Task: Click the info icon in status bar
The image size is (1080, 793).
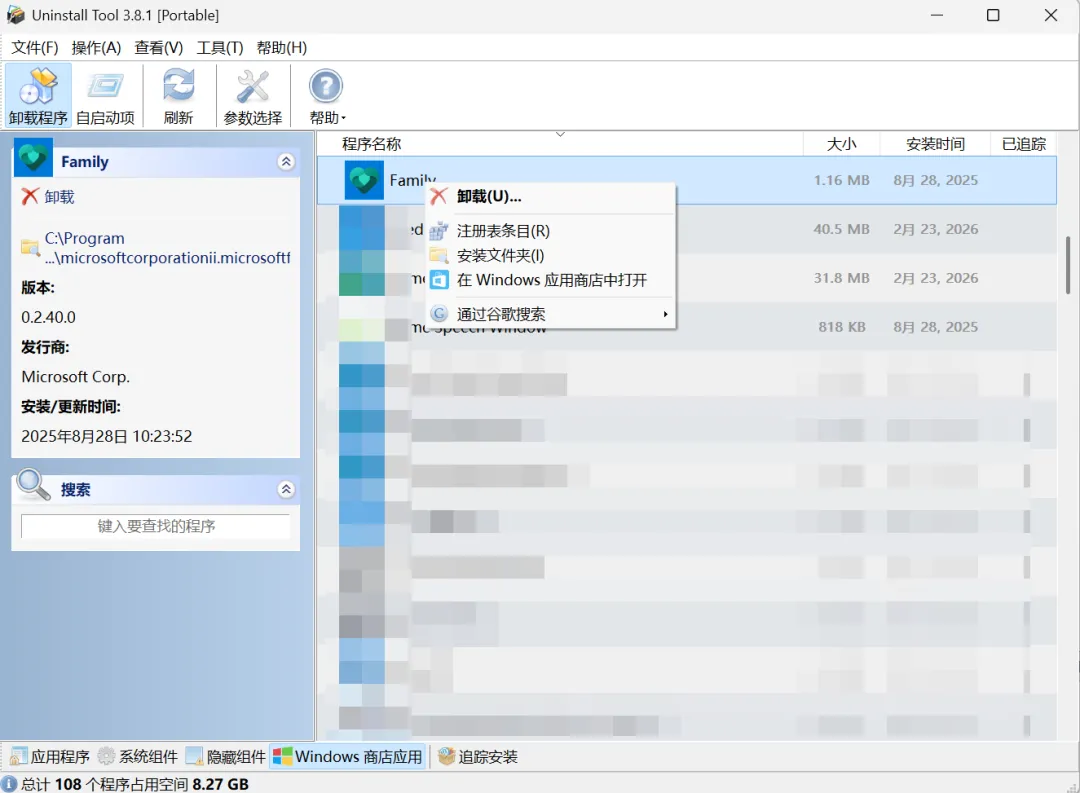Action: (10, 784)
